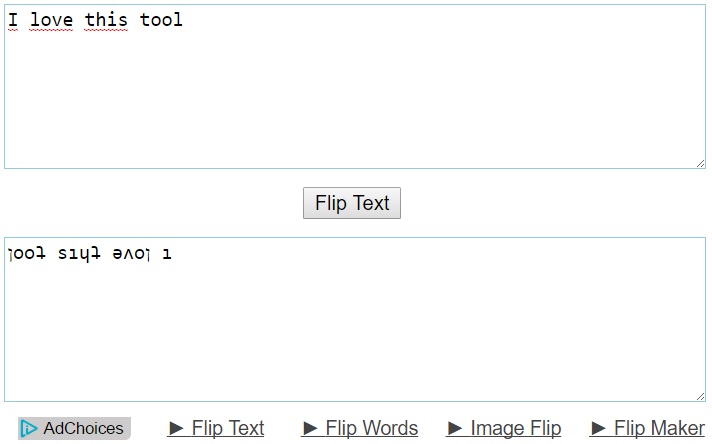Screen dimensions: 712x444
Task: Click the resize handle of the output text area
Action: pos(701,397)
